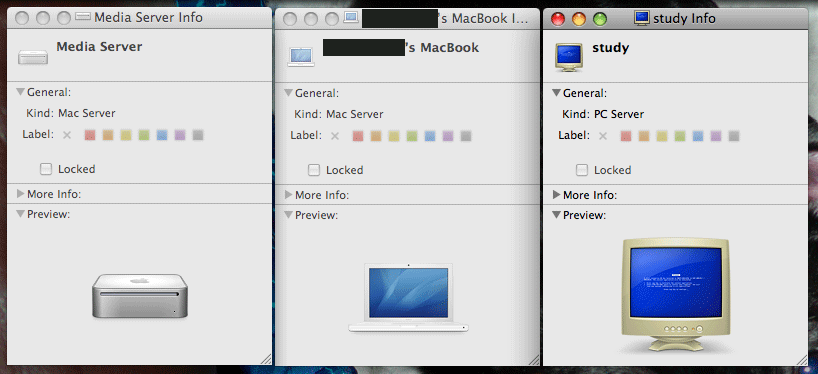Click the 'study' name text in the header
This screenshot has width=818, height=374.
coord(610,48)
